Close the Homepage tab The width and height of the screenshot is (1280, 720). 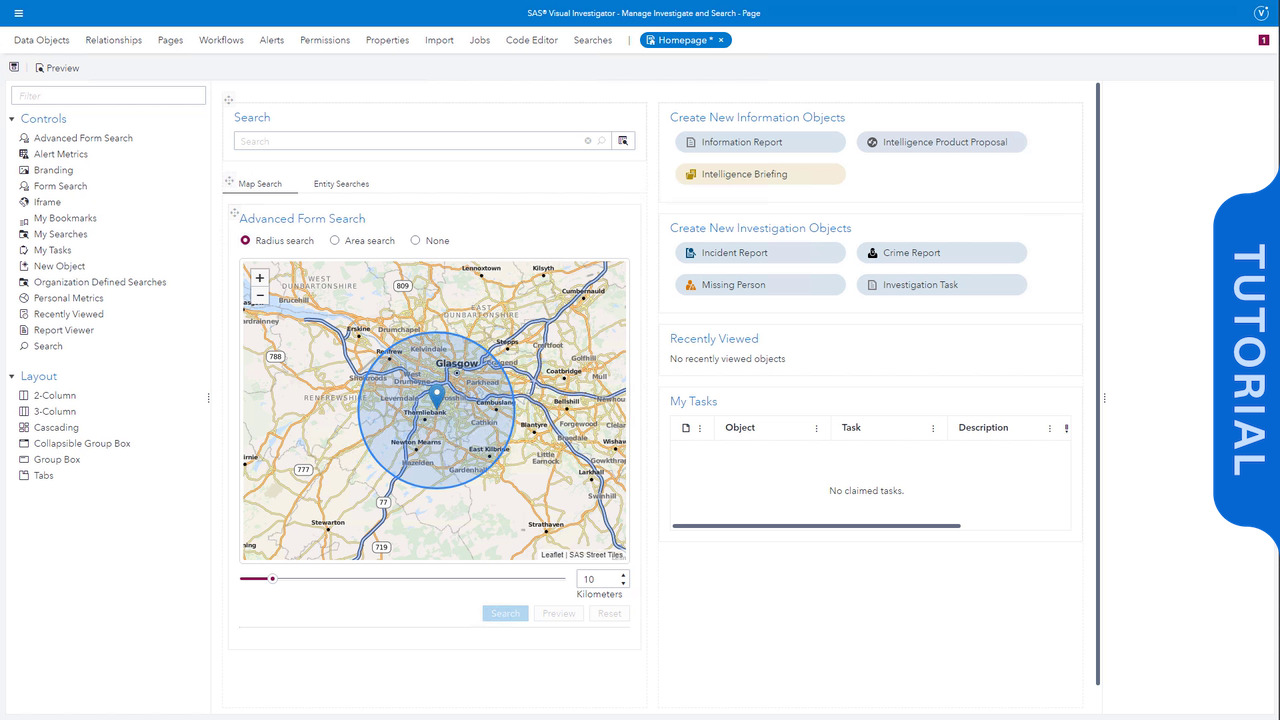[721, 40]
